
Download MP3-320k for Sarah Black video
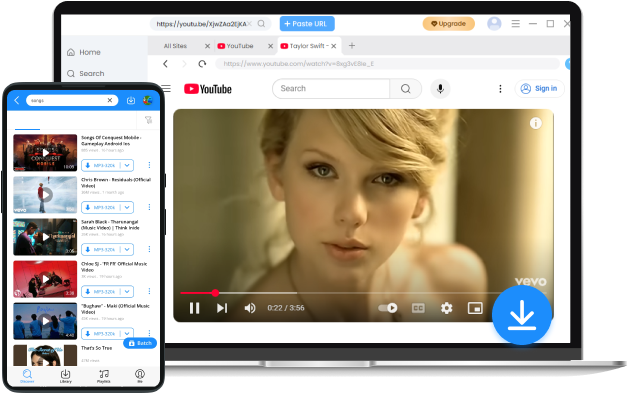[101, 249]
